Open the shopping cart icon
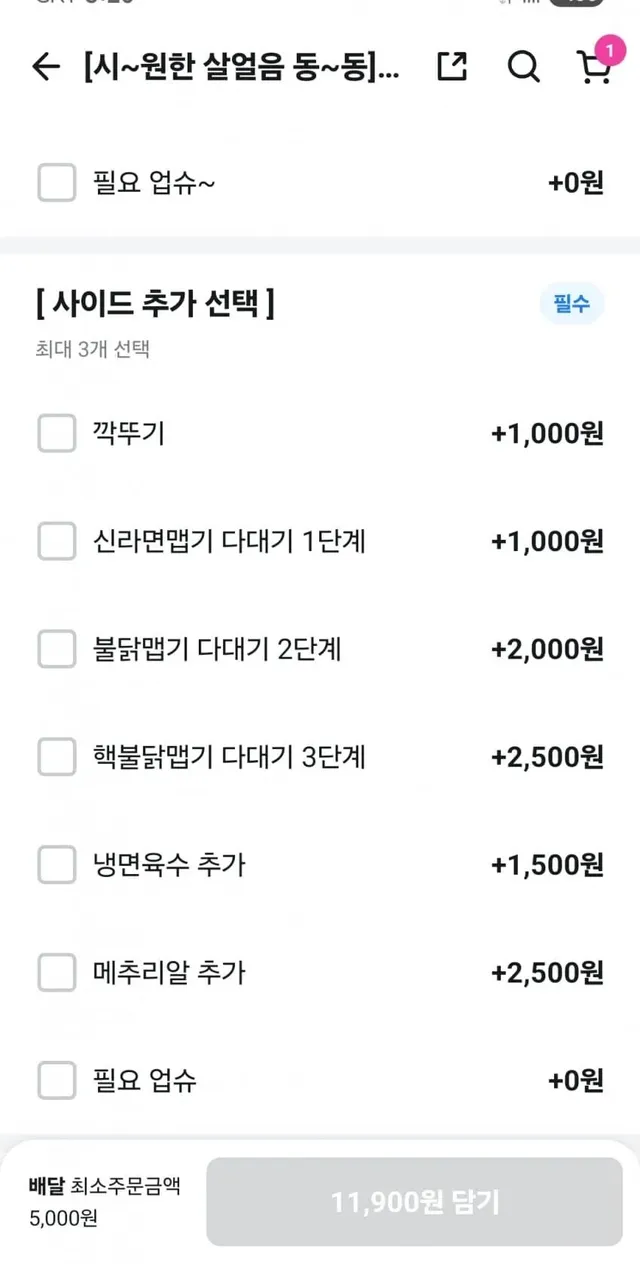640x1264 pixels. [594, 68]
